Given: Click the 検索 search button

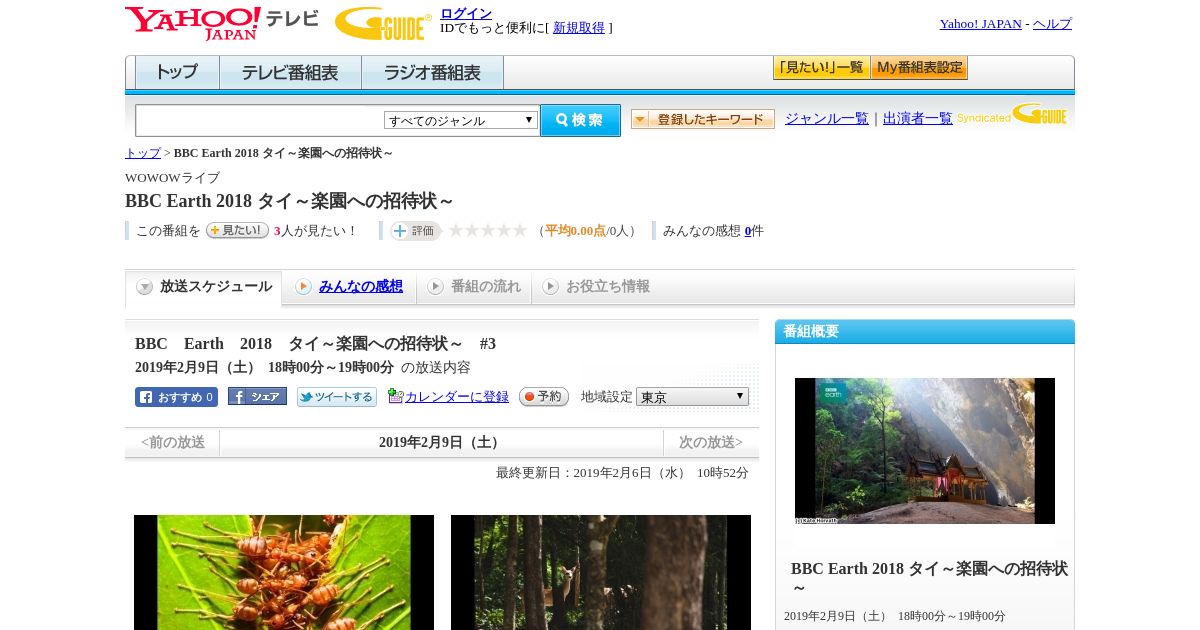Looking at the screenshot, I should pos(580,120).
